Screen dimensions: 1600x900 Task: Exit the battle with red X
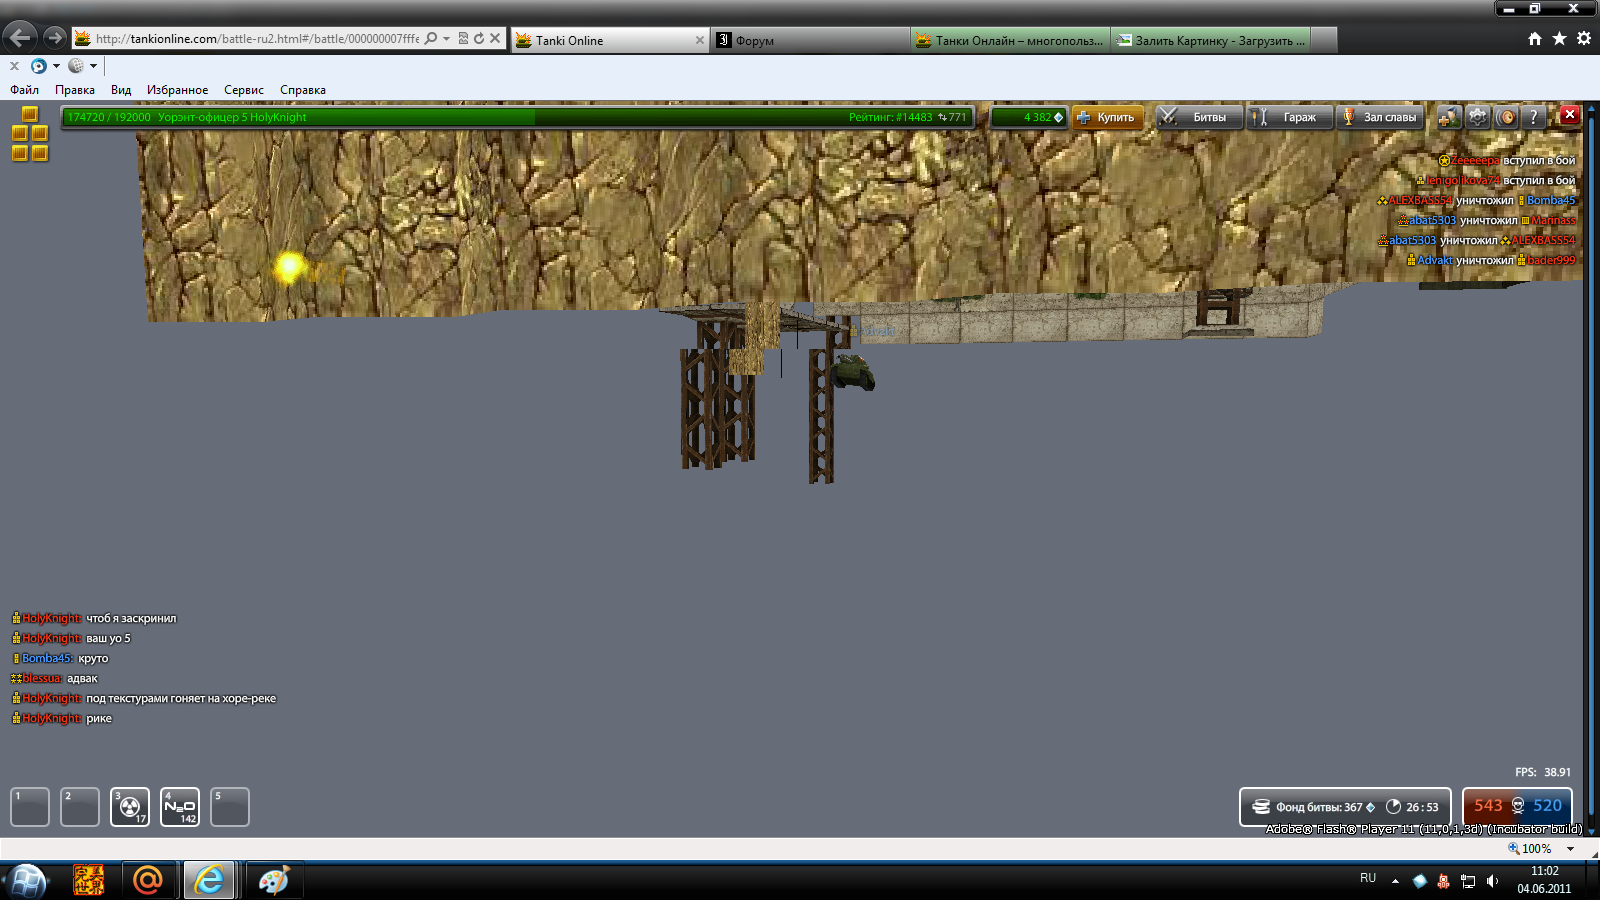click(1570, 115)
